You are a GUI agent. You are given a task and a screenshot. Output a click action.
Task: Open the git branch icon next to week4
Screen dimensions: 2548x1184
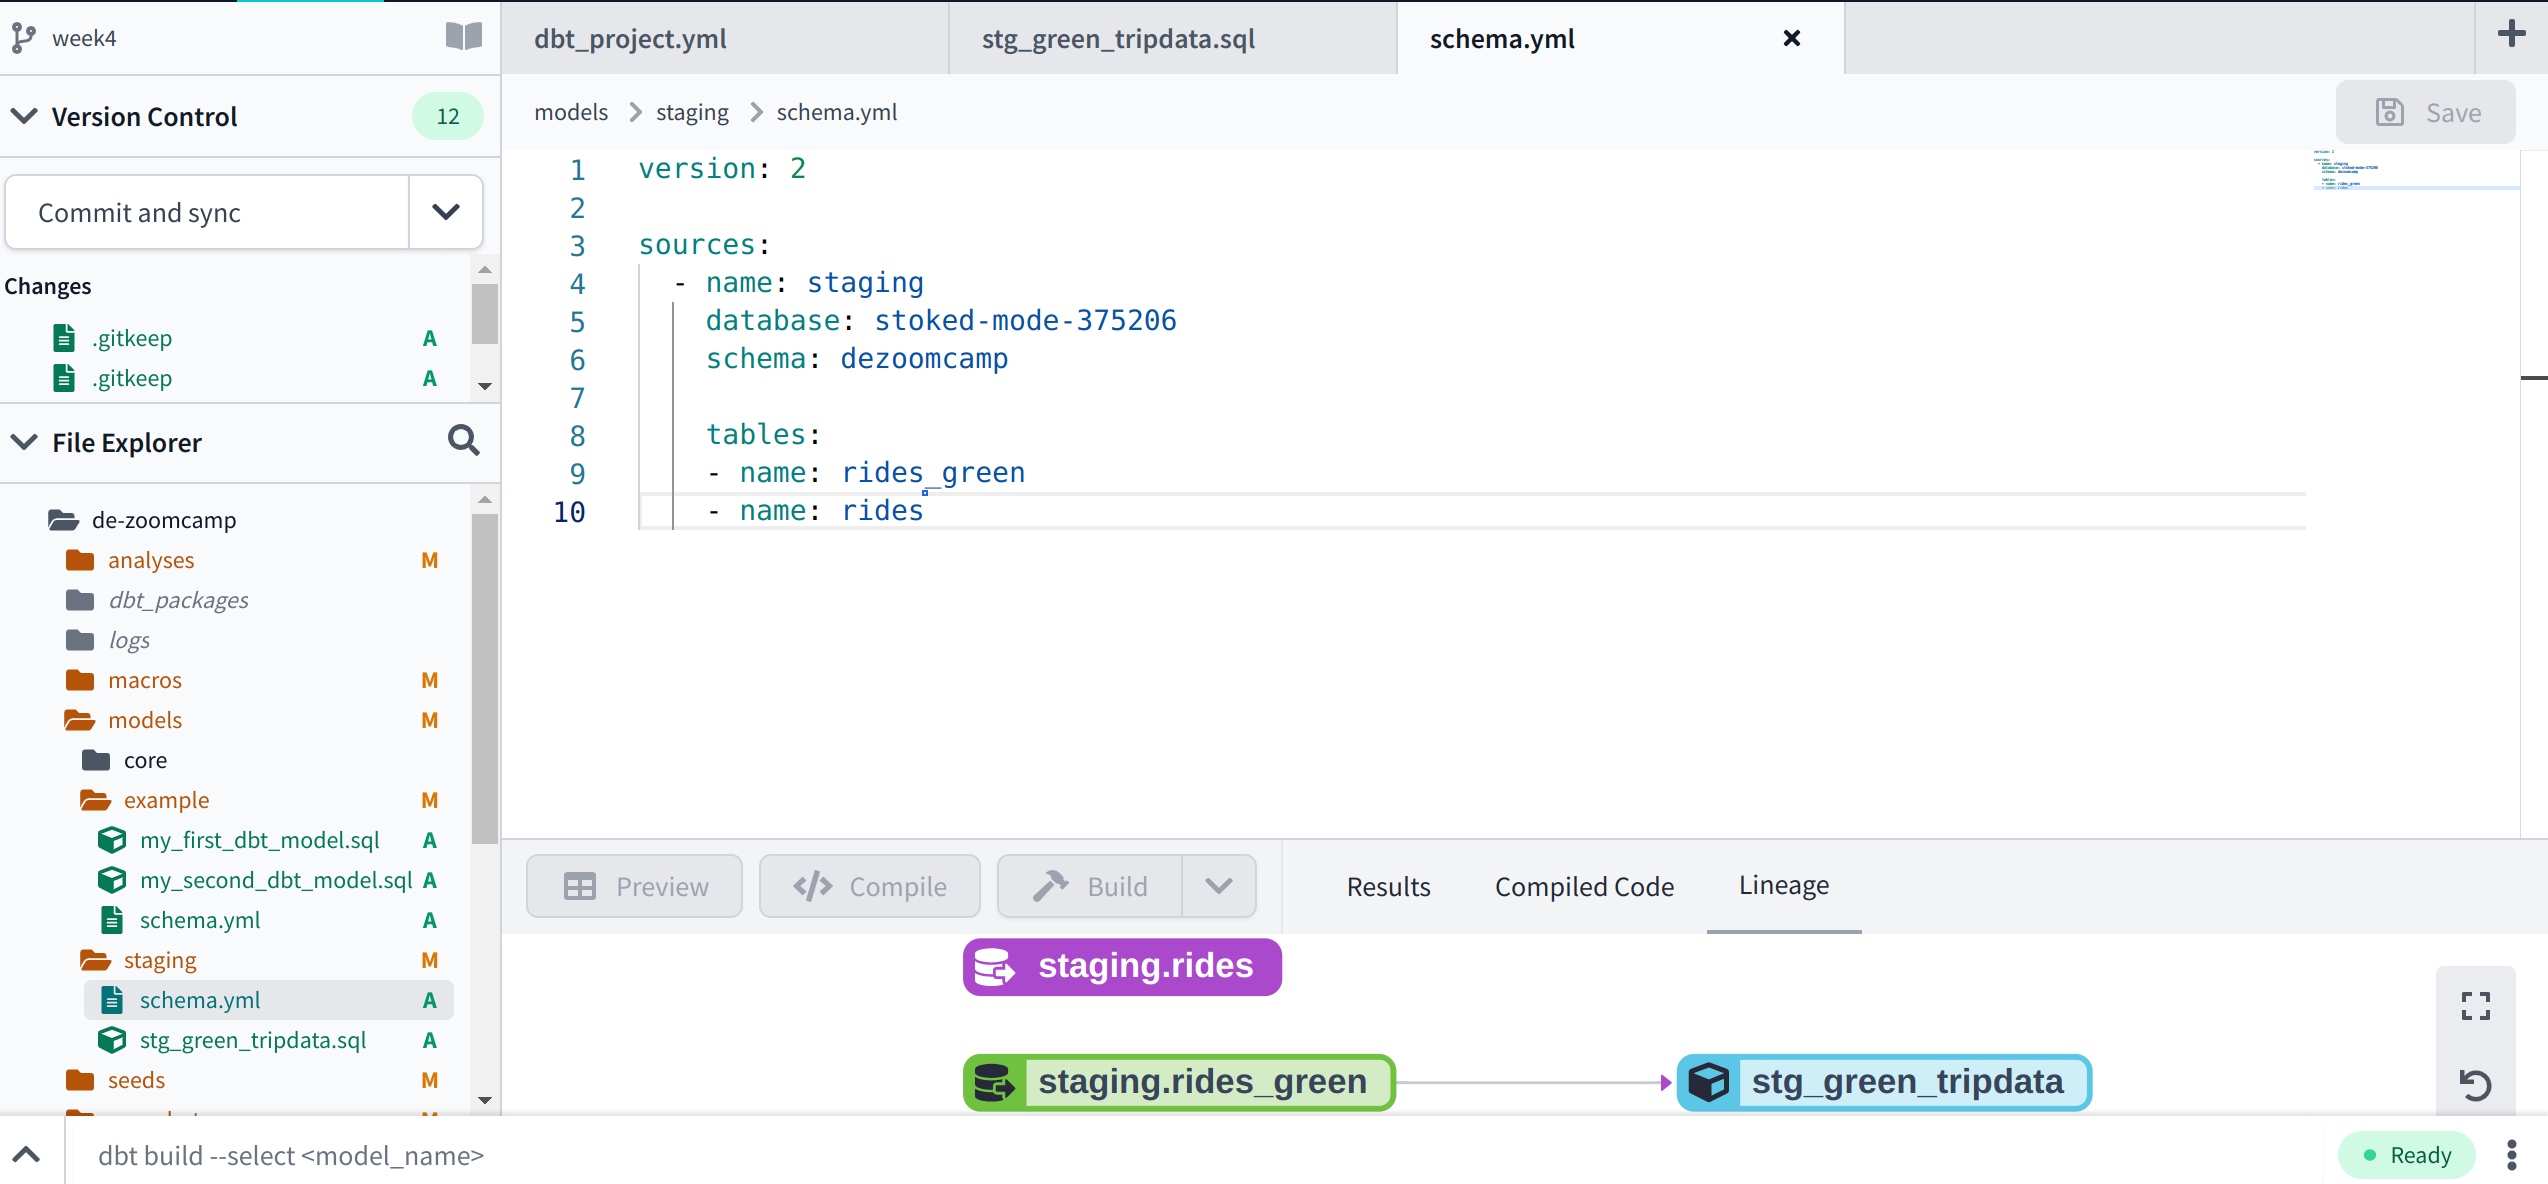coord(23,38)
